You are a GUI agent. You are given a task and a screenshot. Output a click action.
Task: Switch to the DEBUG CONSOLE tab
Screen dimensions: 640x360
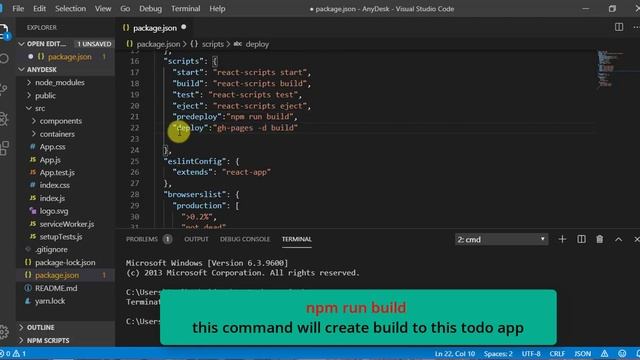point(245,239)
